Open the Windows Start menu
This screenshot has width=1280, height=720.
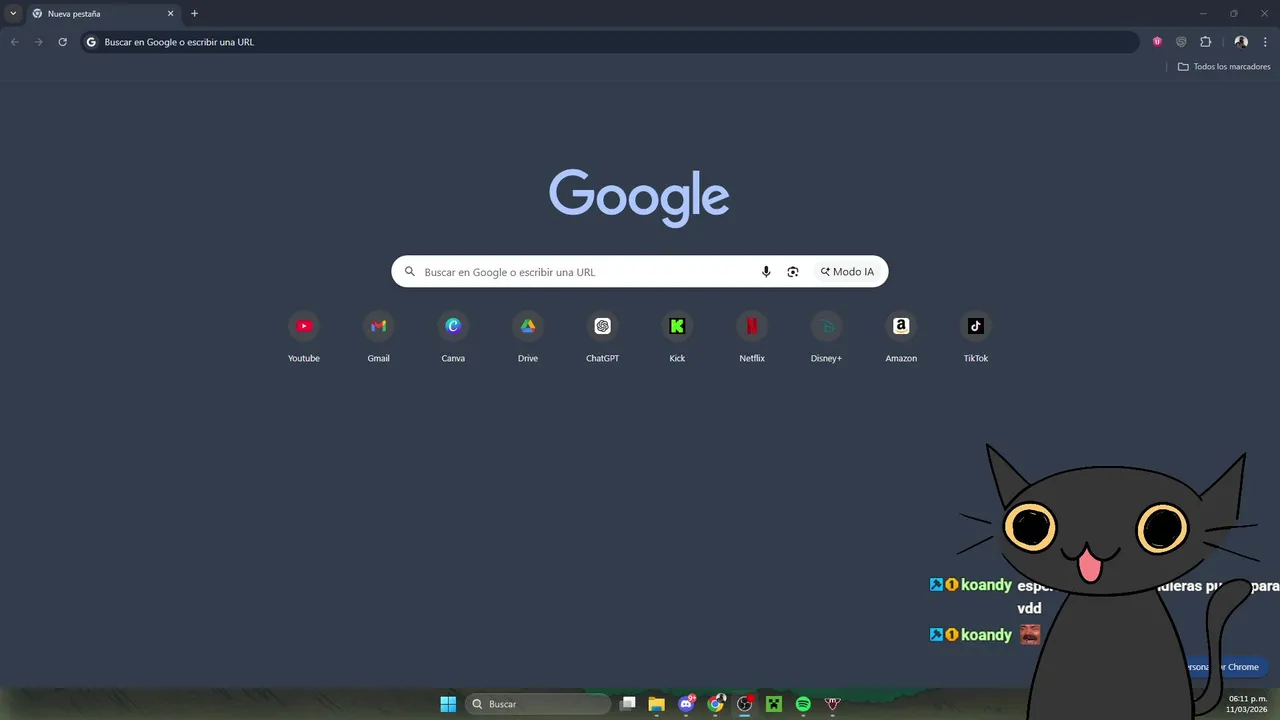click(x=448, y=704)
